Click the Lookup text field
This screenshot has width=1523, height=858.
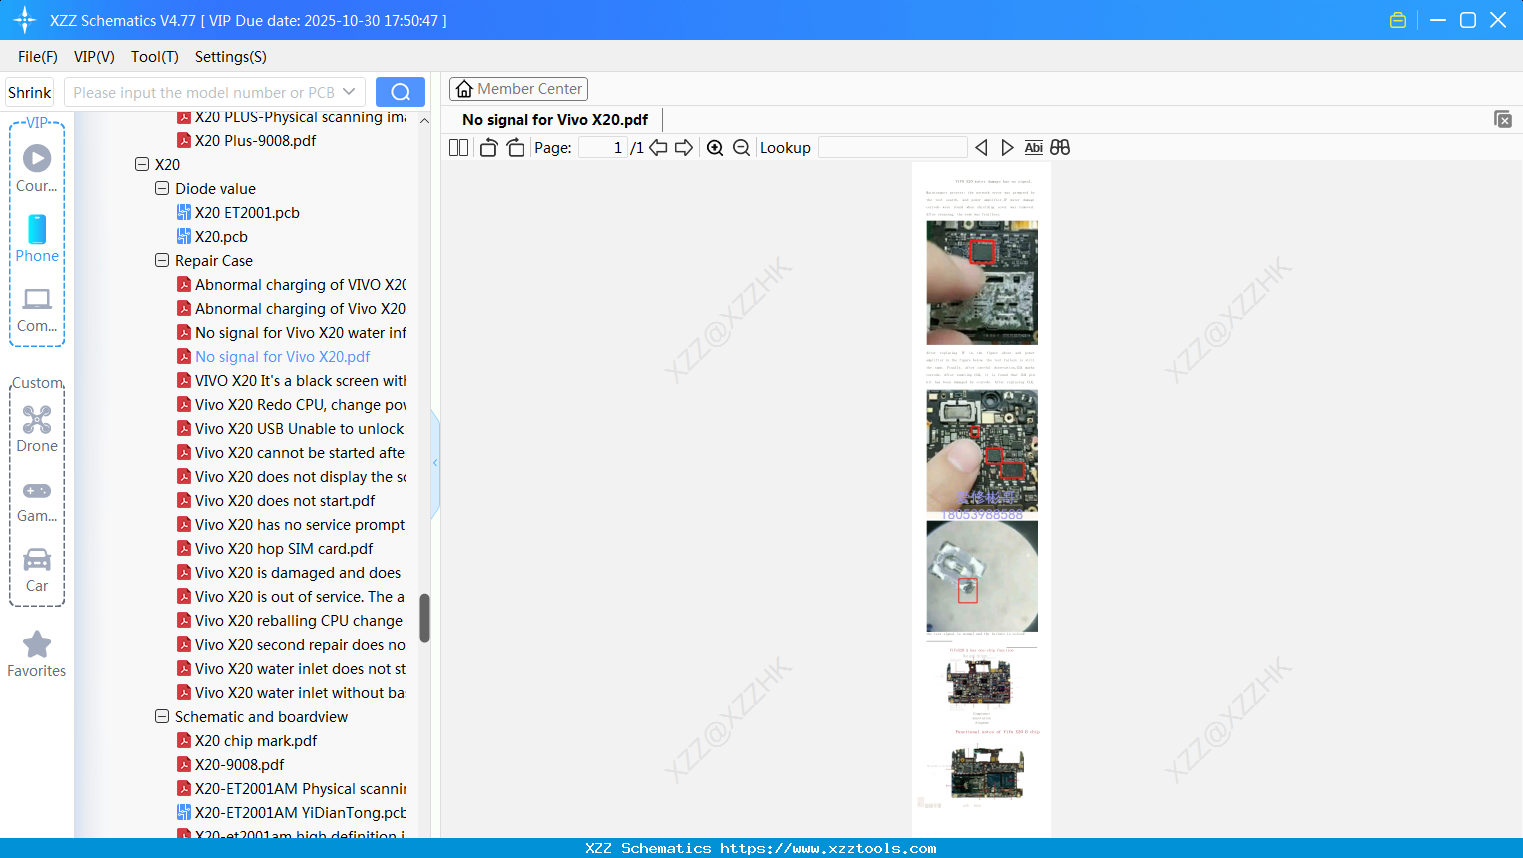coord(893,148)
